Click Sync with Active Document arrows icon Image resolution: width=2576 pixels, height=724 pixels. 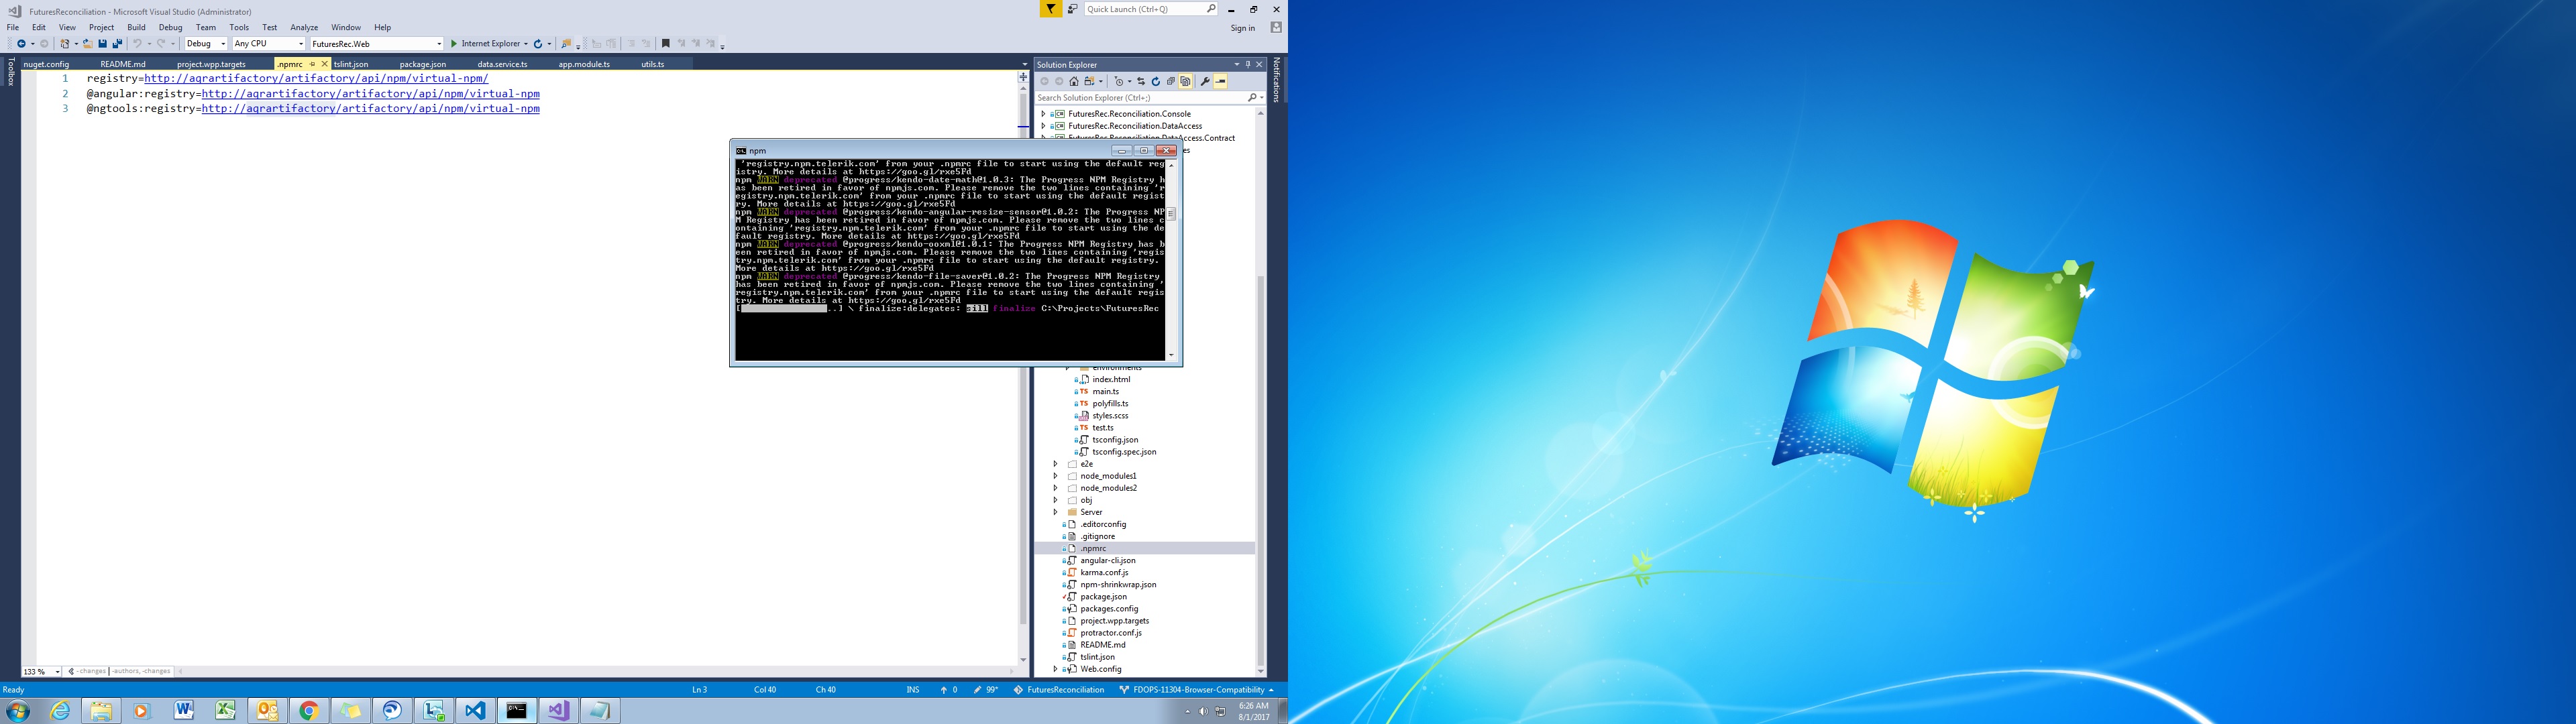click(1141, 82)
